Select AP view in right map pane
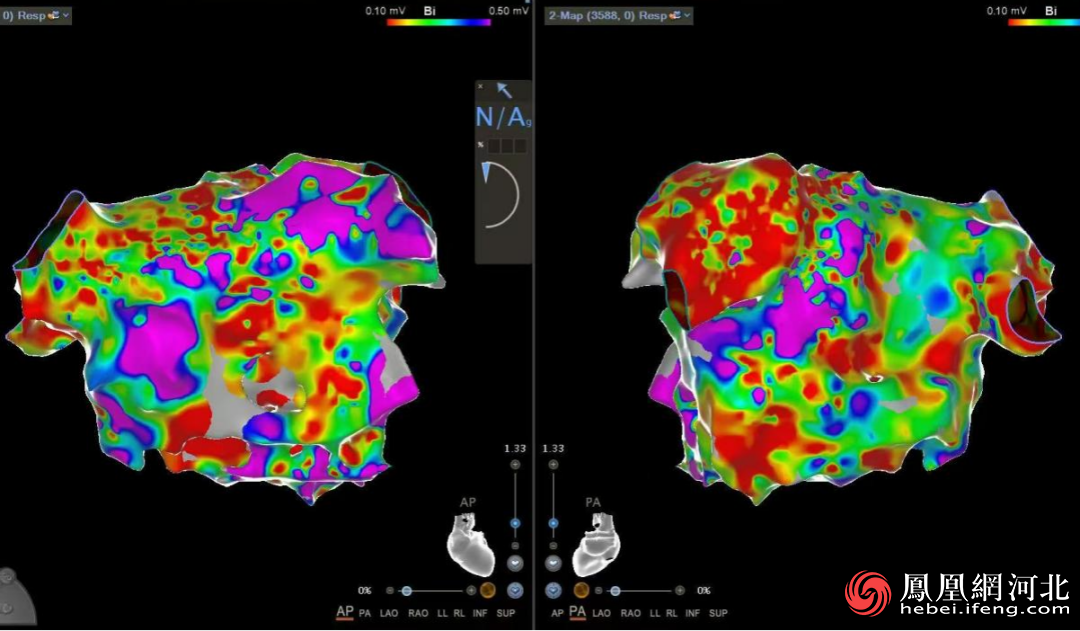The width and height of the screenshot is (1080, 631). pyautogui.click(x=558, y=613)
